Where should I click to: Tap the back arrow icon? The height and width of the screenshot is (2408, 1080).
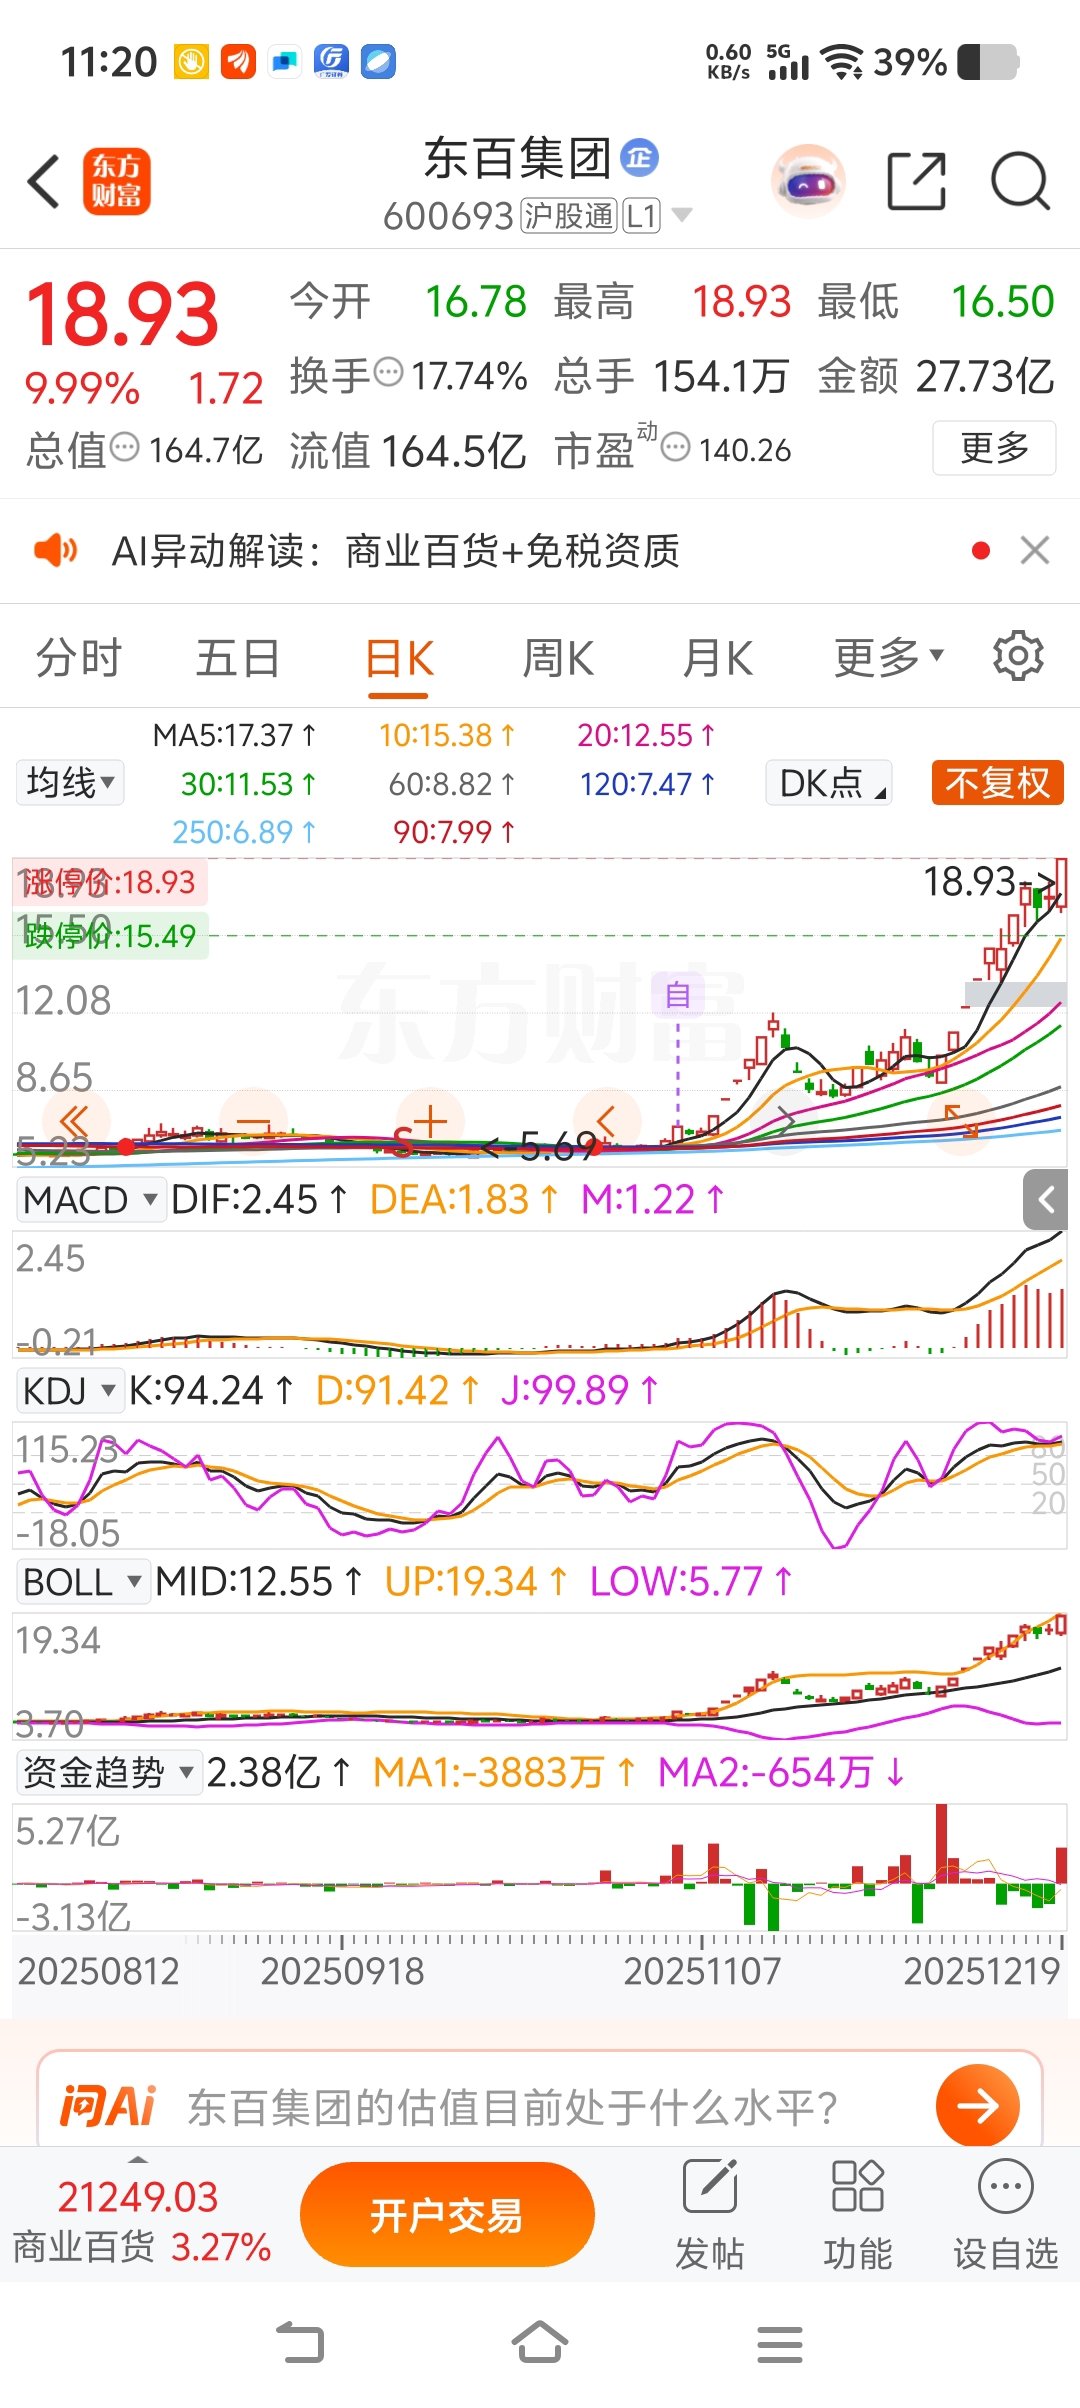(44, 182)
